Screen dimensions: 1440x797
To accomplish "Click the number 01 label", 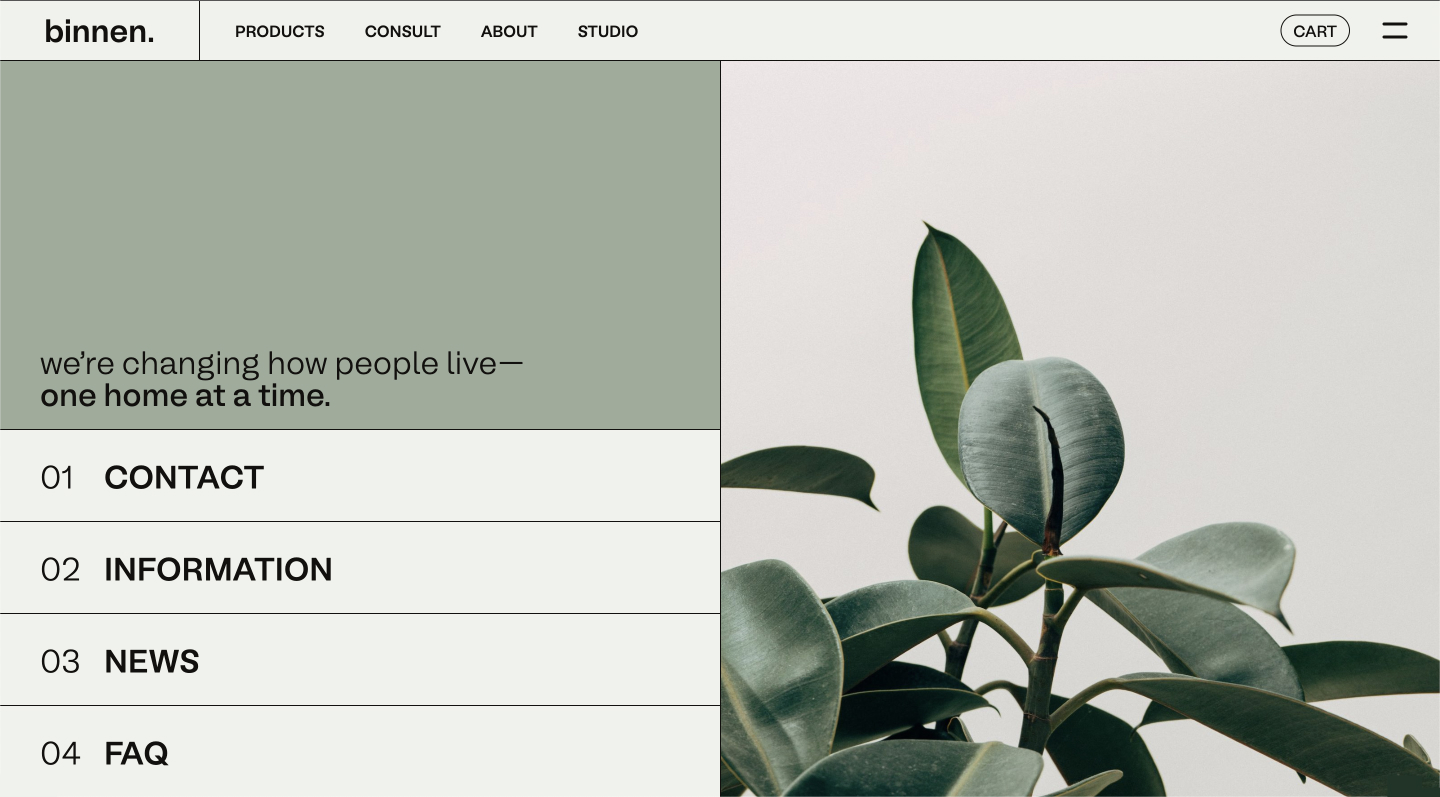I will coord(57,478).
